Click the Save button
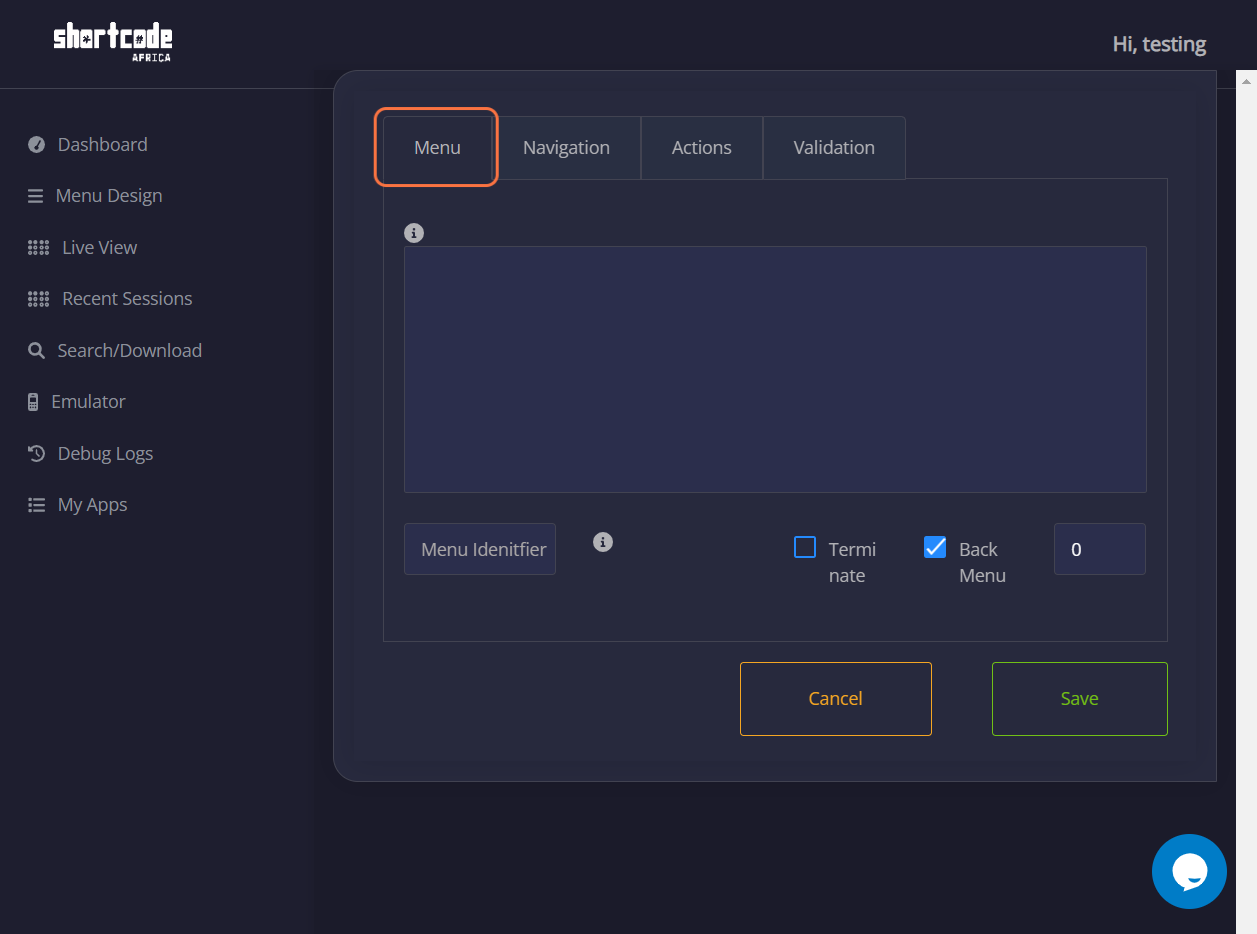This screenshot has width=1257, height=934. tap(1080, 699)
